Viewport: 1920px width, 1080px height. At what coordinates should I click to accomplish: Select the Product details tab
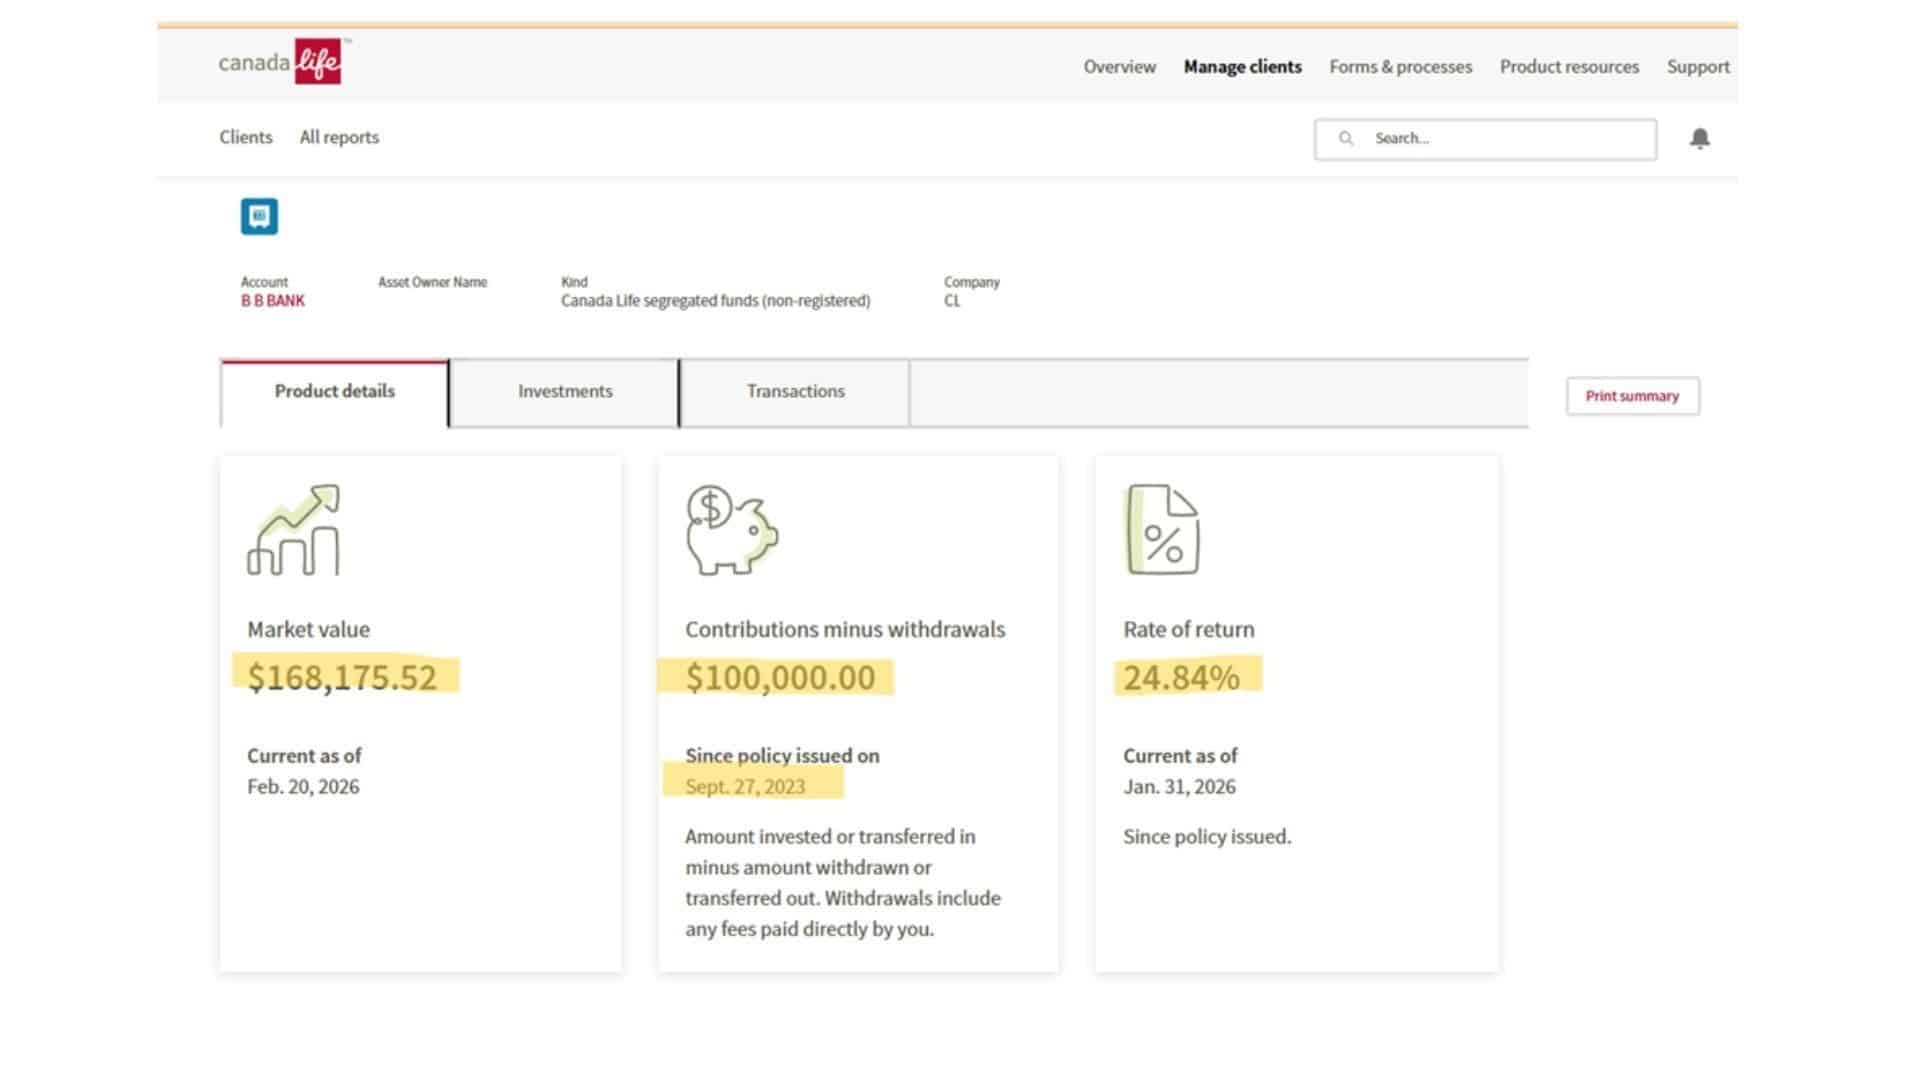tap(334, 391)
